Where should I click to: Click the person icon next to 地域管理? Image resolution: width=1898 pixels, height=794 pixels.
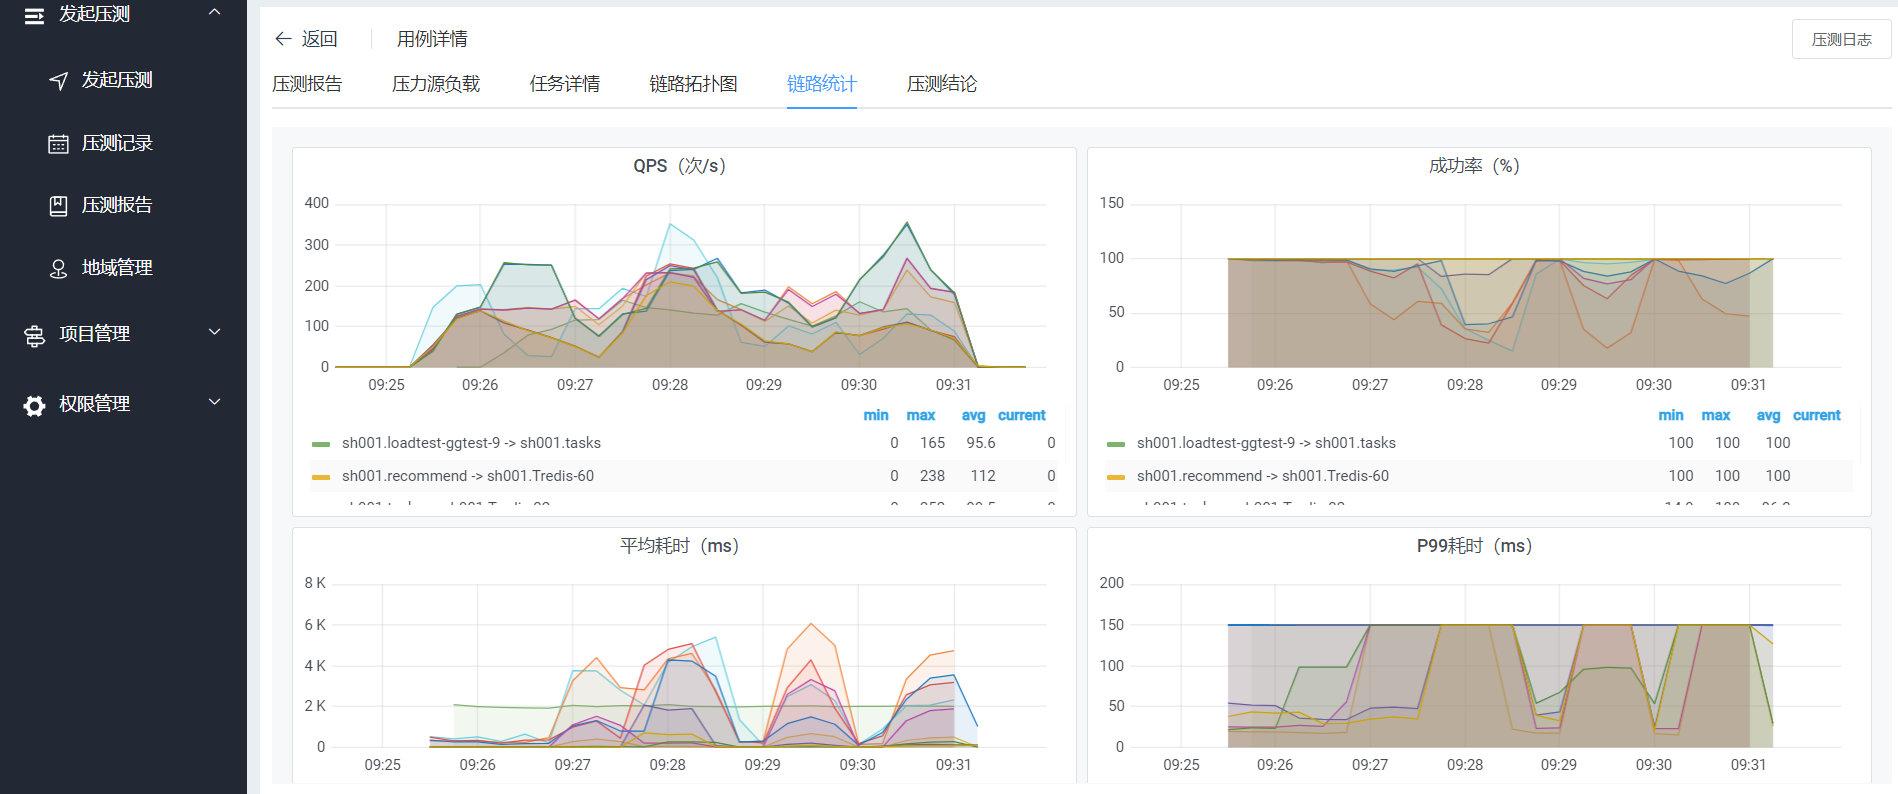(x=59, y=269)
